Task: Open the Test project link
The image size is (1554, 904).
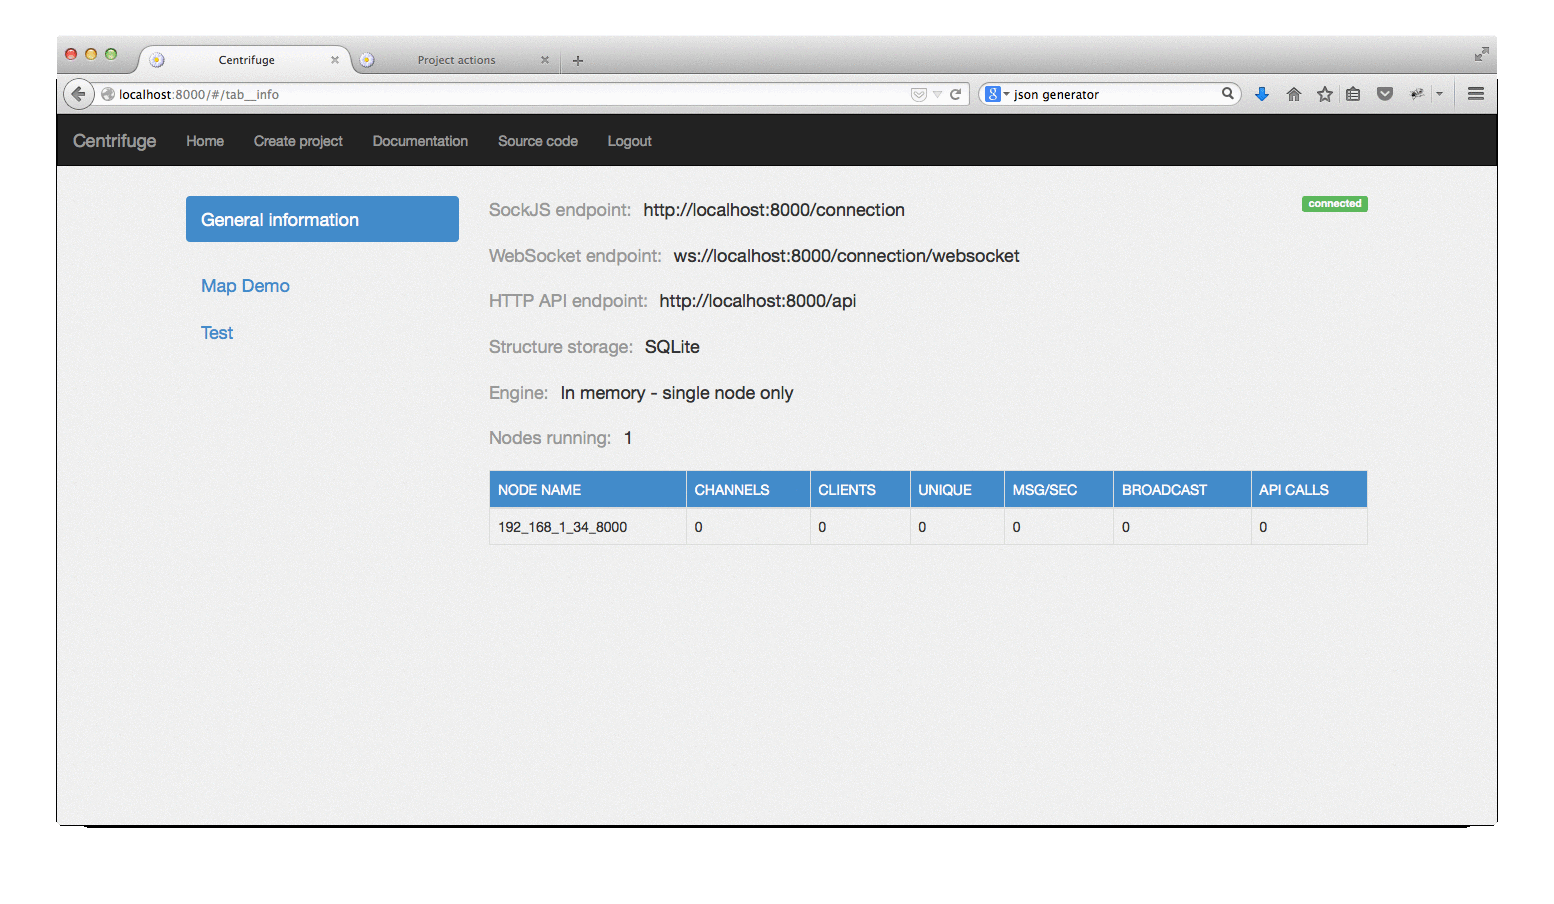Action: click(x=217, y=333)
